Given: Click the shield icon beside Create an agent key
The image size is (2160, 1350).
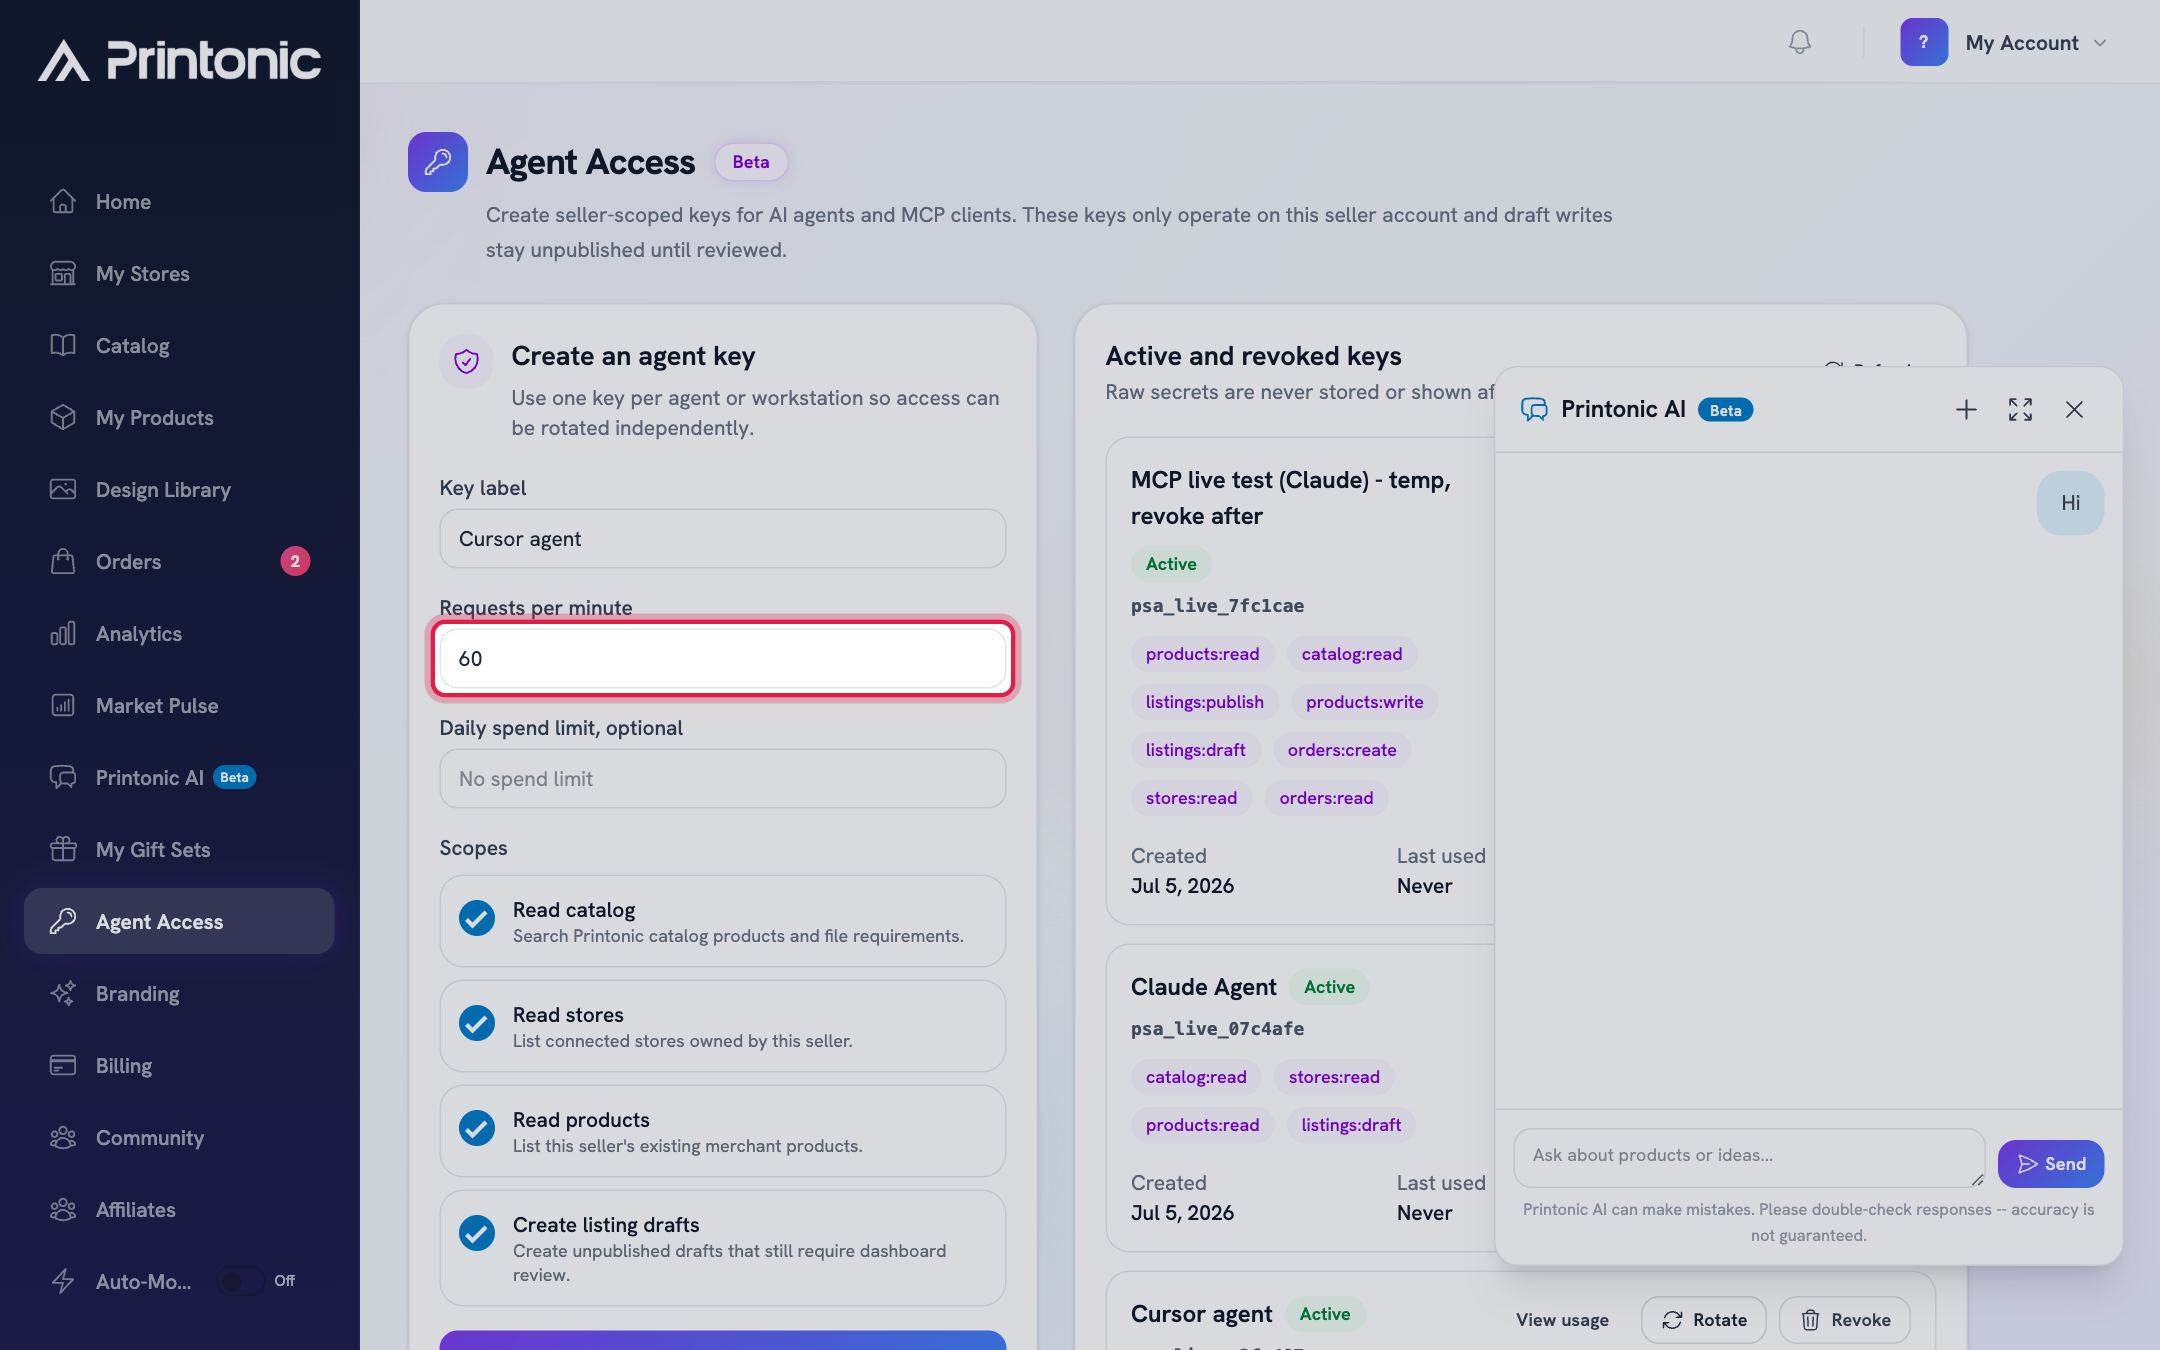Looking at the screenshot, I should [466, 361].
